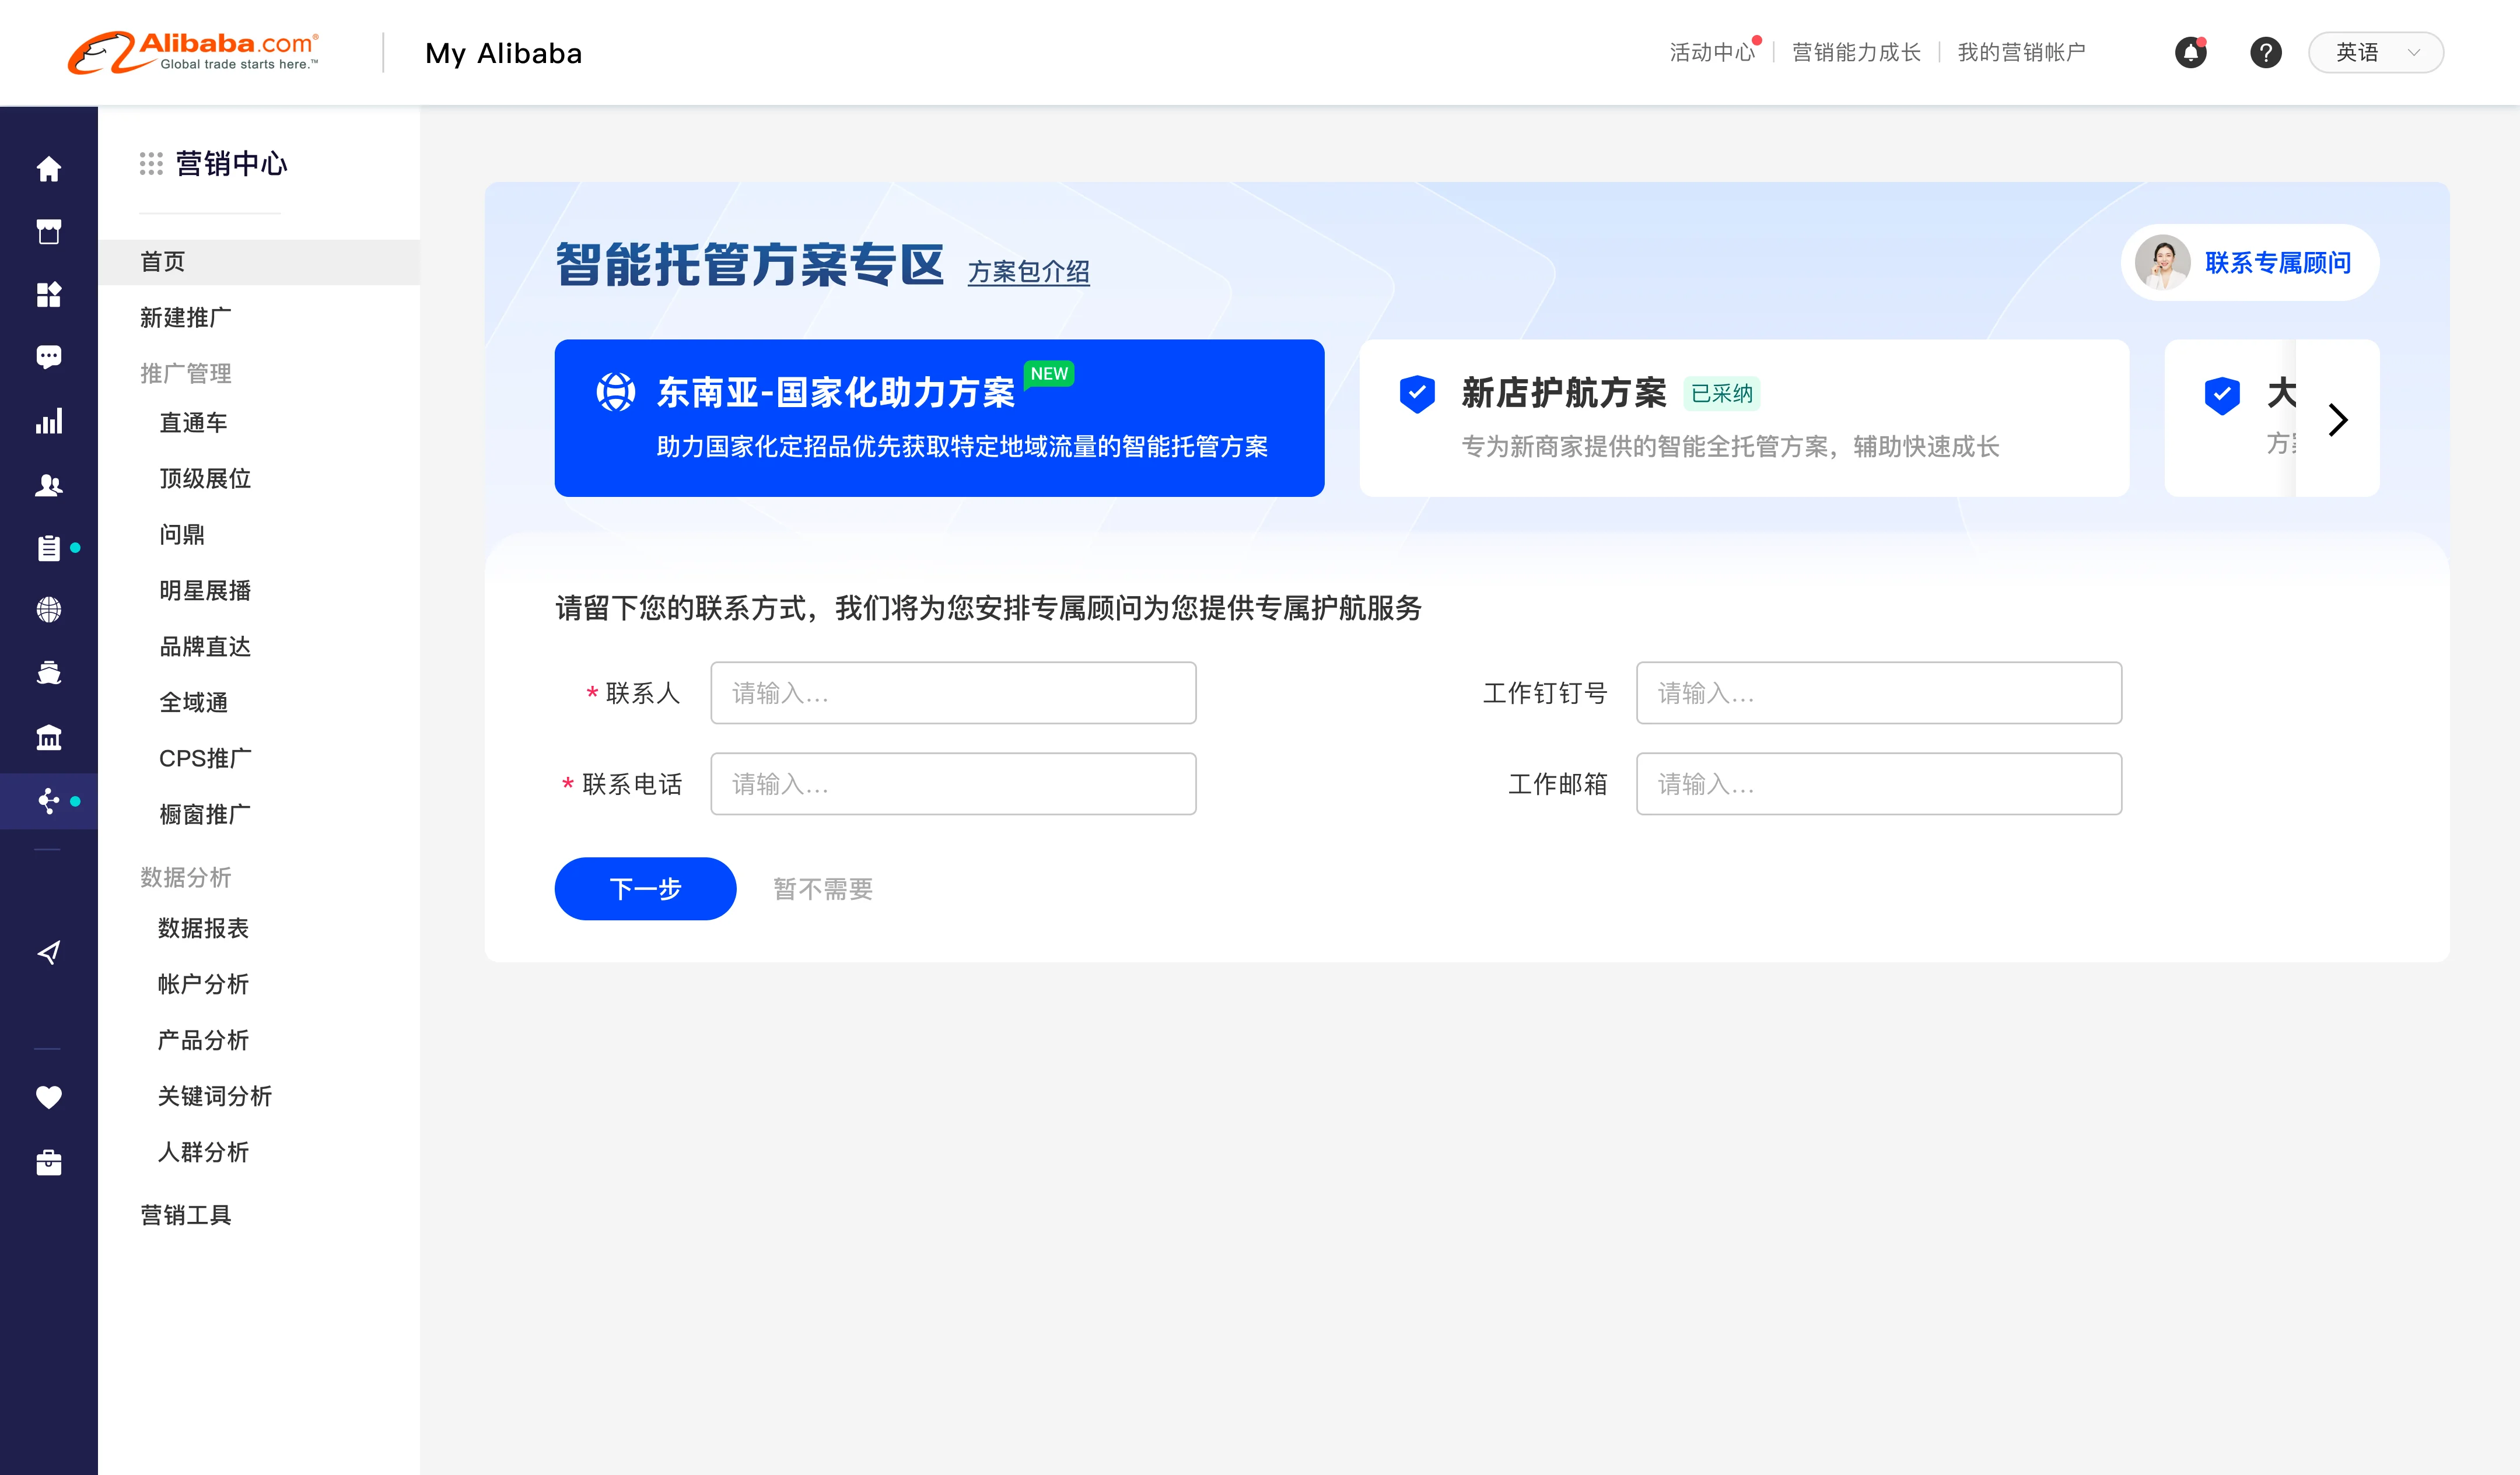This screenshot has width=2520, height=1475.
Task: Click the 下一步 button
Action: [645, 888]
